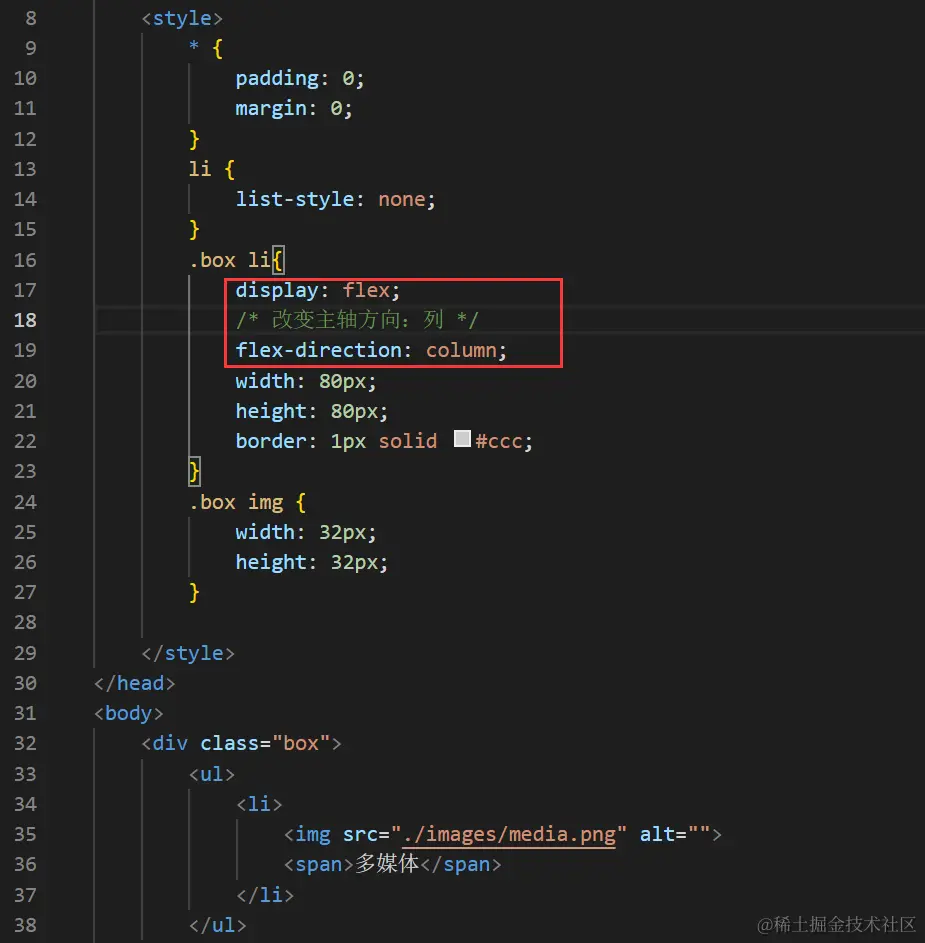Click the 'li' selector on line 13

(x=200, y=169)
